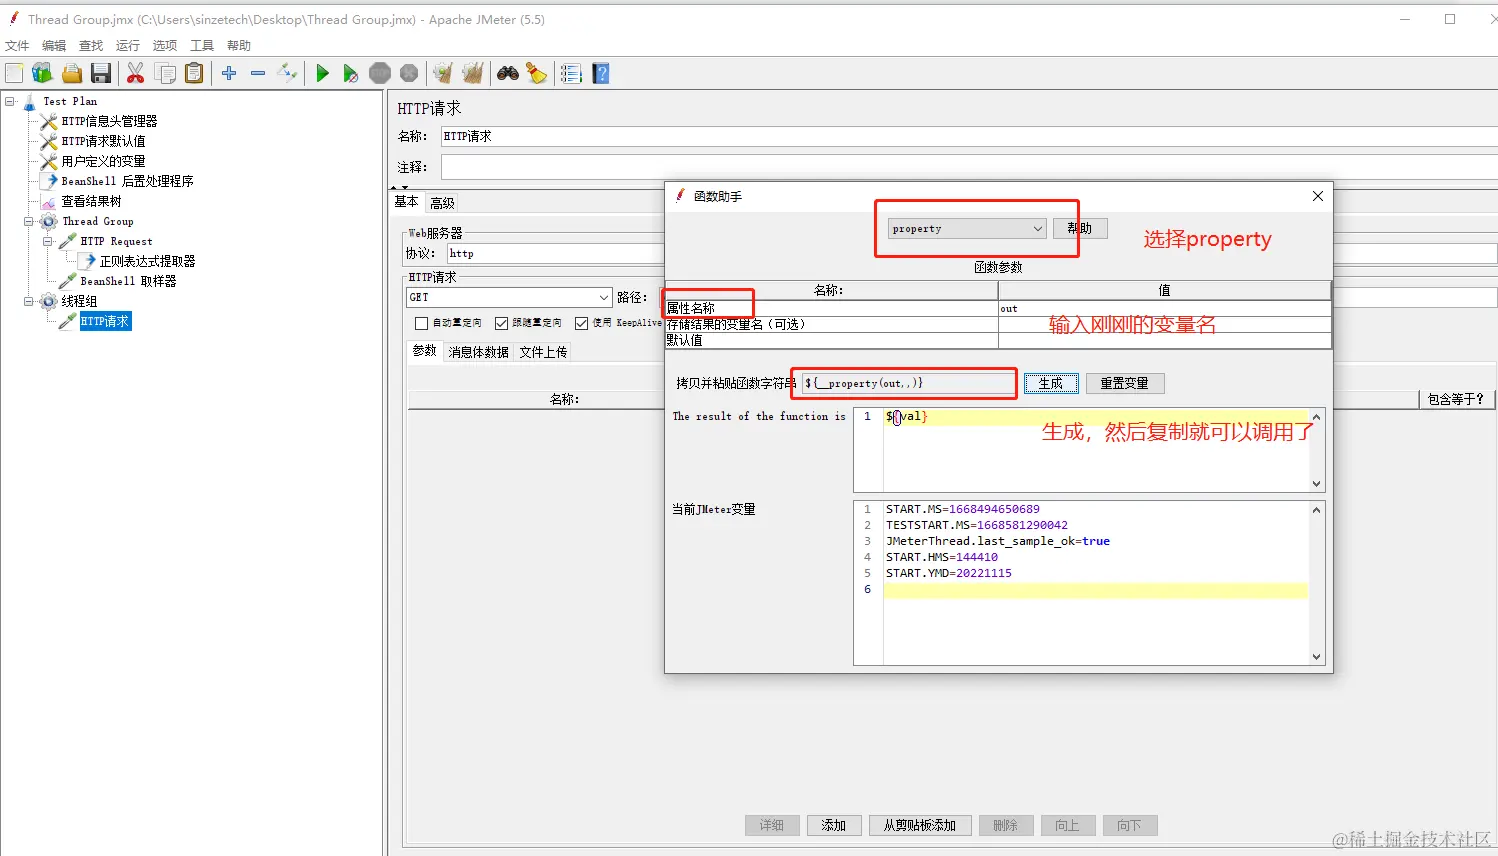Open the 工具 menu
The width and height of the screenshot is (1498, 856).
[x=202, y=45]
